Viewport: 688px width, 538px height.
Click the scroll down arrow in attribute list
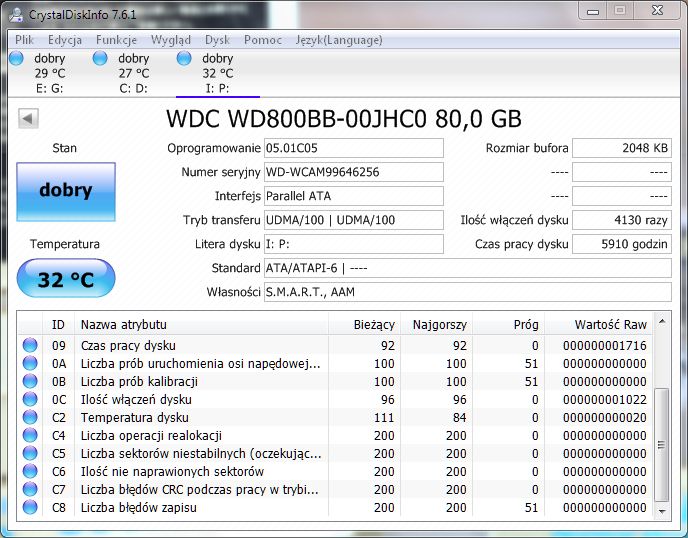point(662,511)
